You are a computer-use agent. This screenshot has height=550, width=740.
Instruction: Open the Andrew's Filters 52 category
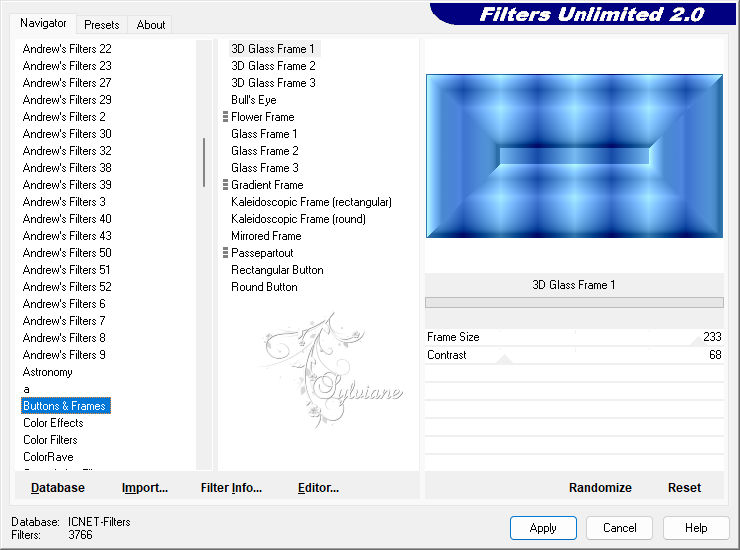click(67, 287)
